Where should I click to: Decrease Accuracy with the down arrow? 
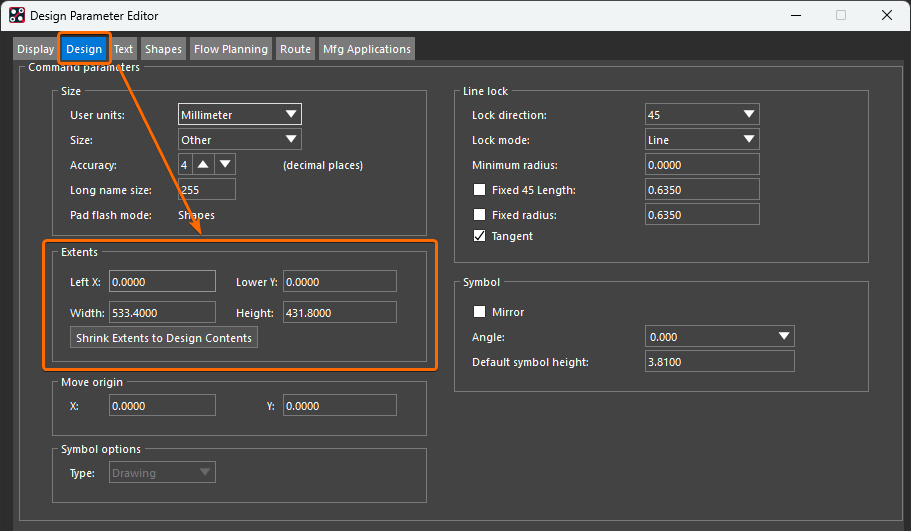tap(225, 164)
